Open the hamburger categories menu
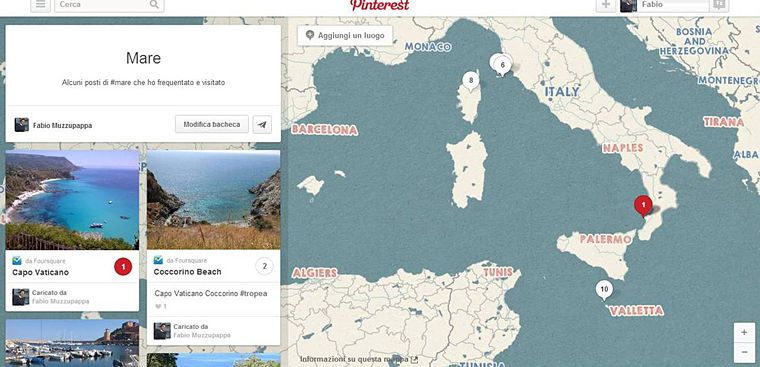 41,4
